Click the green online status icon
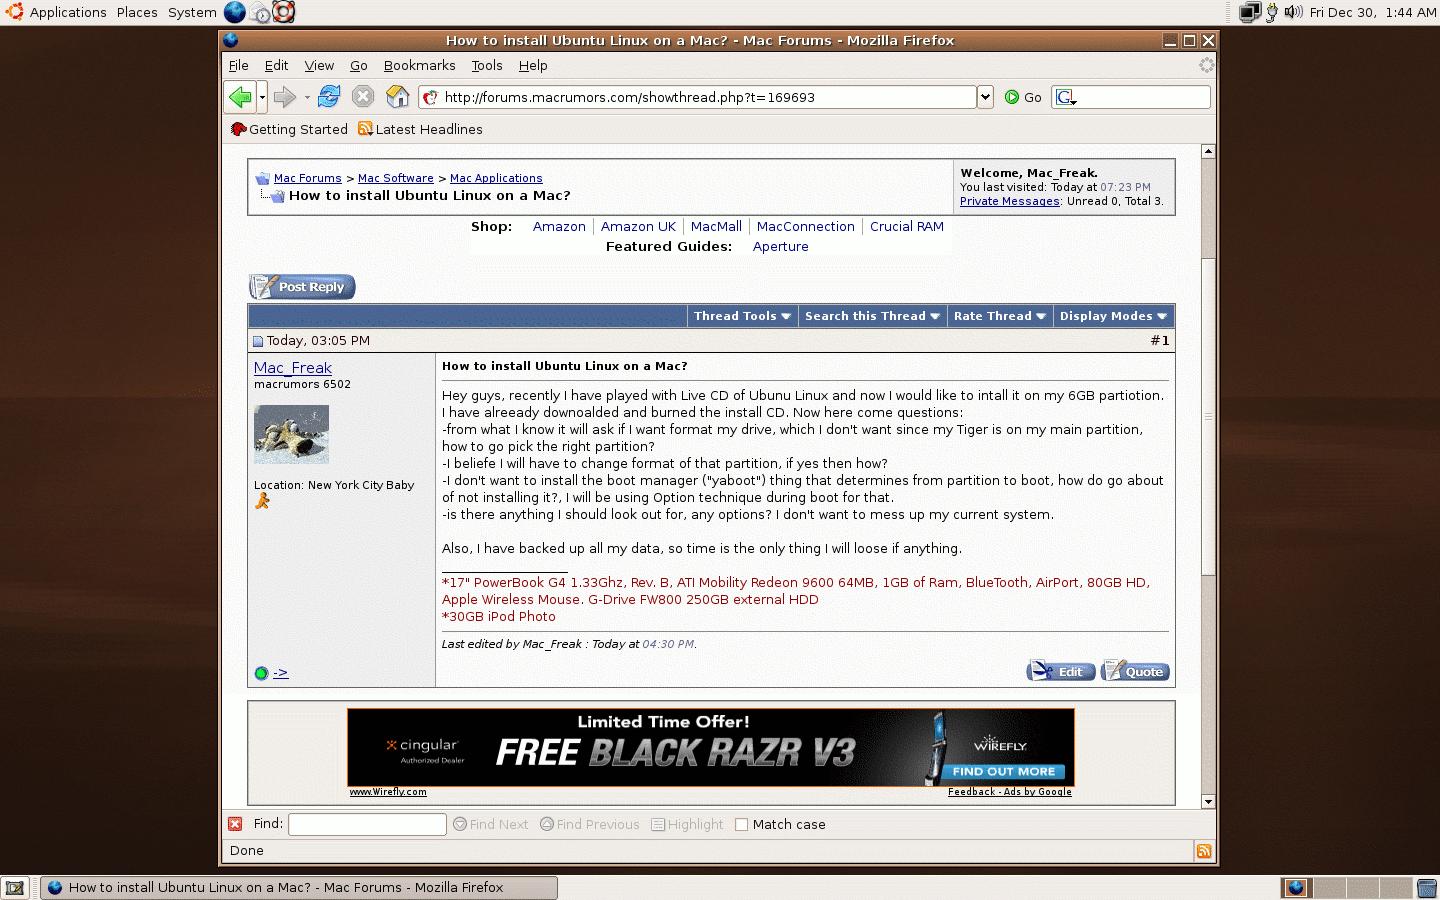1440x900 pixels. click(x=261, y=673)
